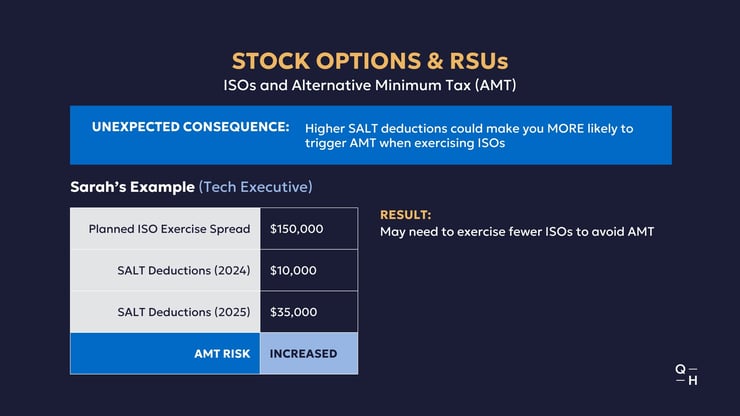Click the RESULT: orange heading
The width and height of the screenshot is (740, 416).
coord(405,215)
